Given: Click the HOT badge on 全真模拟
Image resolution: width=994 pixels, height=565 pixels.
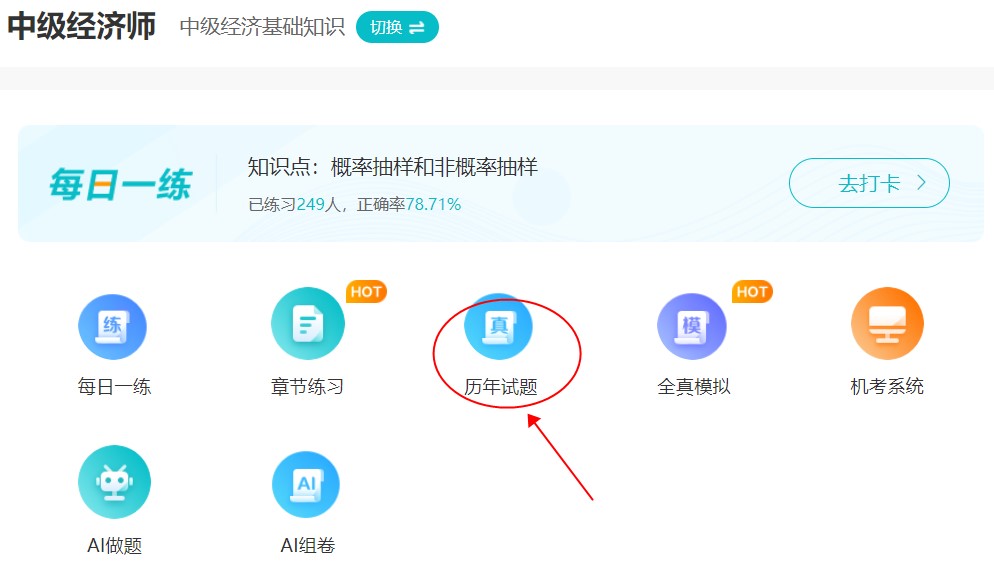Looking at the screenshot, I should click(x=752, y=292).
